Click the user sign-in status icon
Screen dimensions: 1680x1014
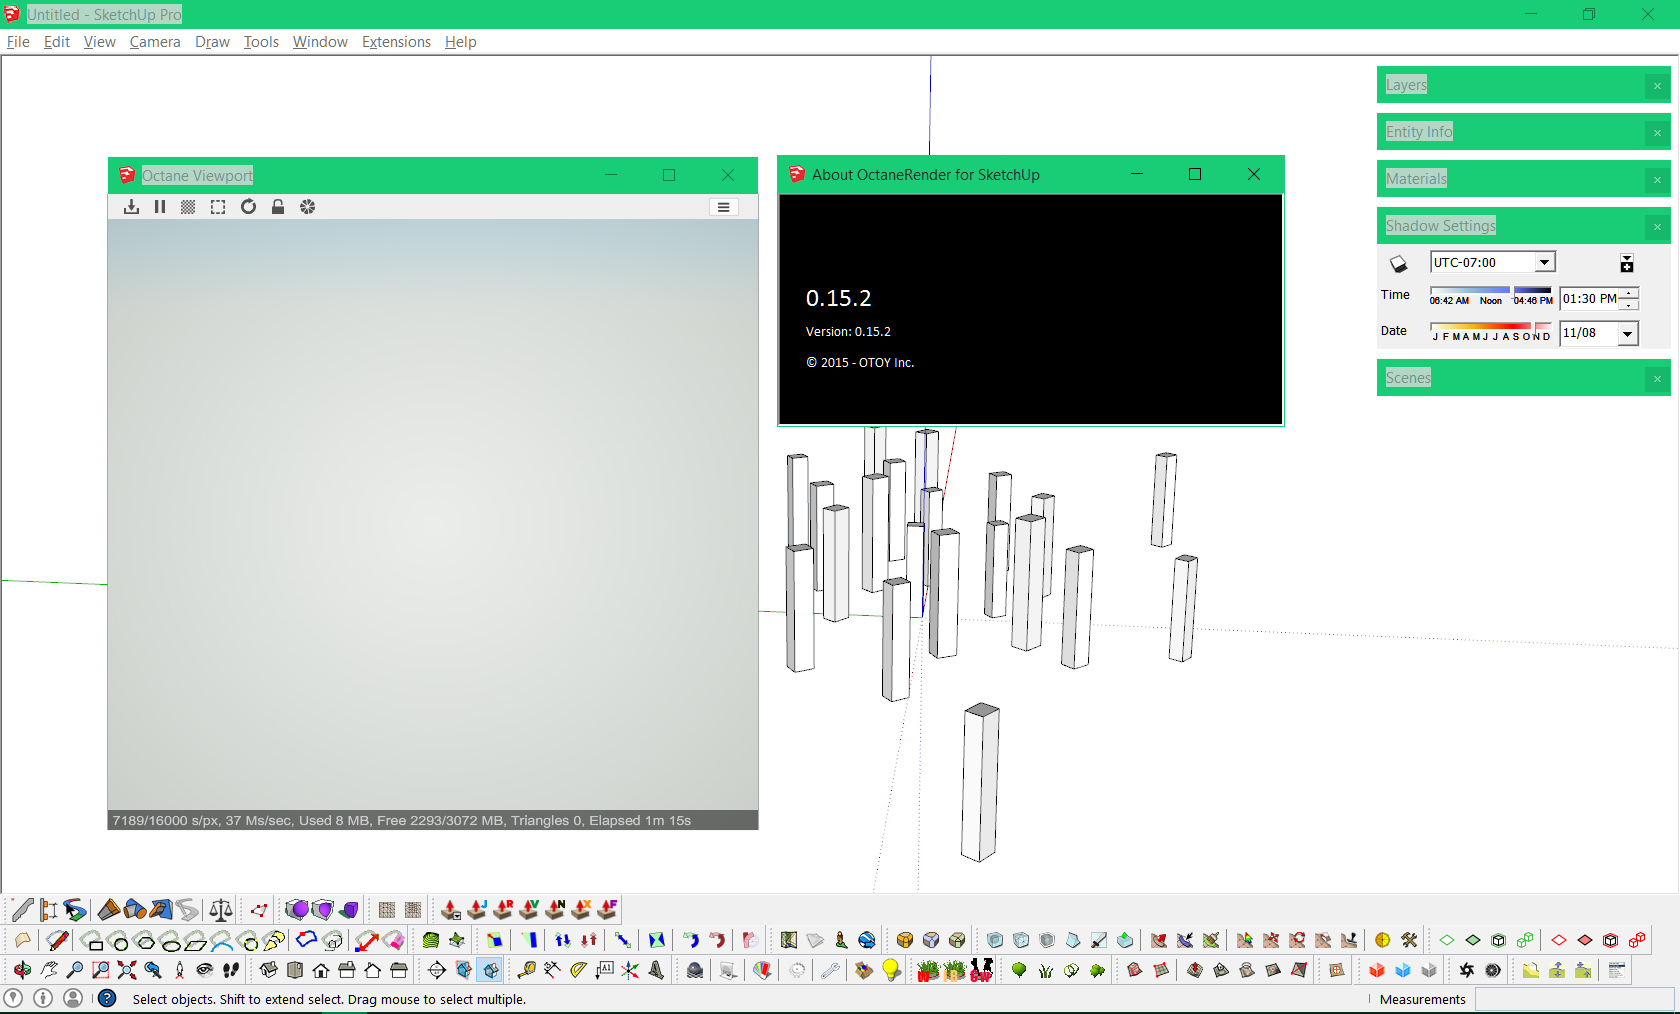(x=73, y=998)
